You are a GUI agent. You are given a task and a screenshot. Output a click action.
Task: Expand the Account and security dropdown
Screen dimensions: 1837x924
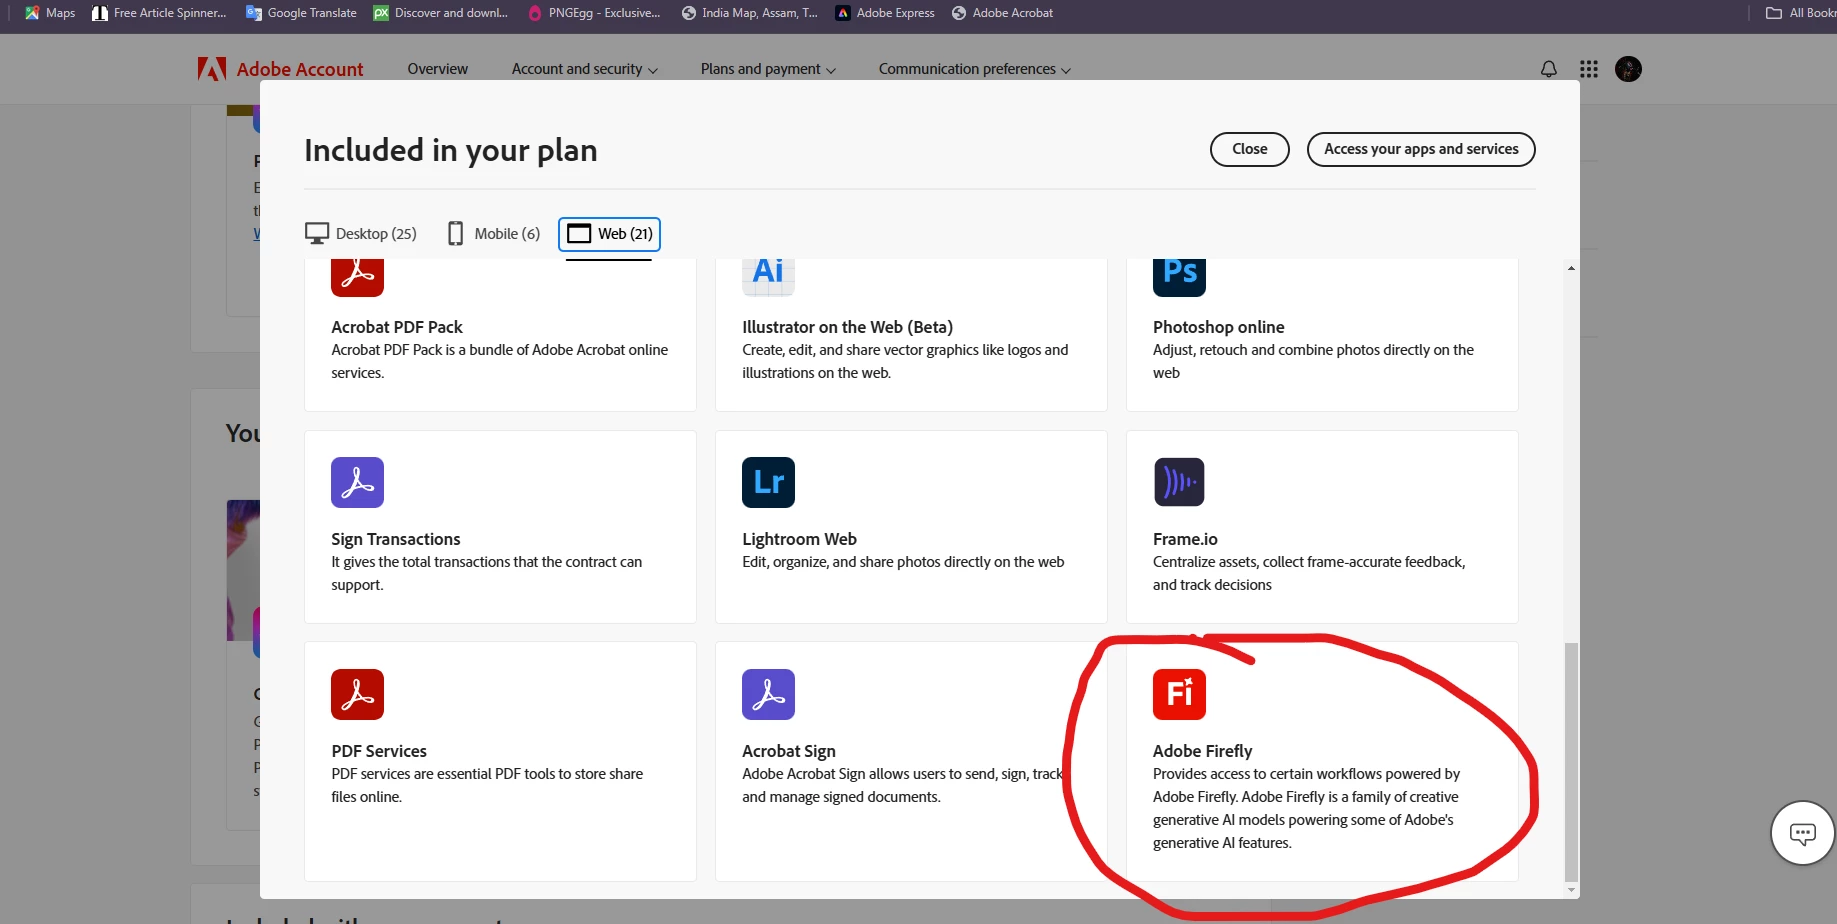point(585,69)
